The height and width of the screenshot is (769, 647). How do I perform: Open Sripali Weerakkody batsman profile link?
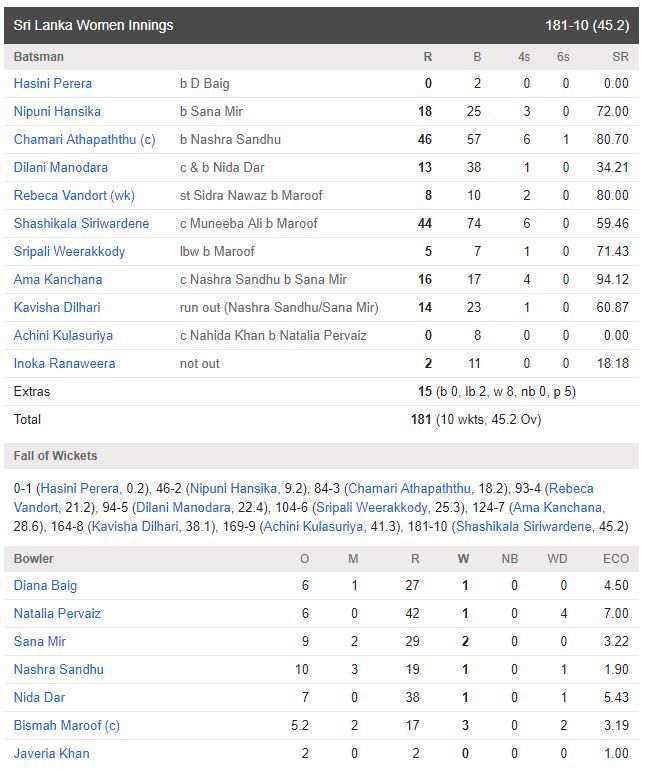(69, 252)
